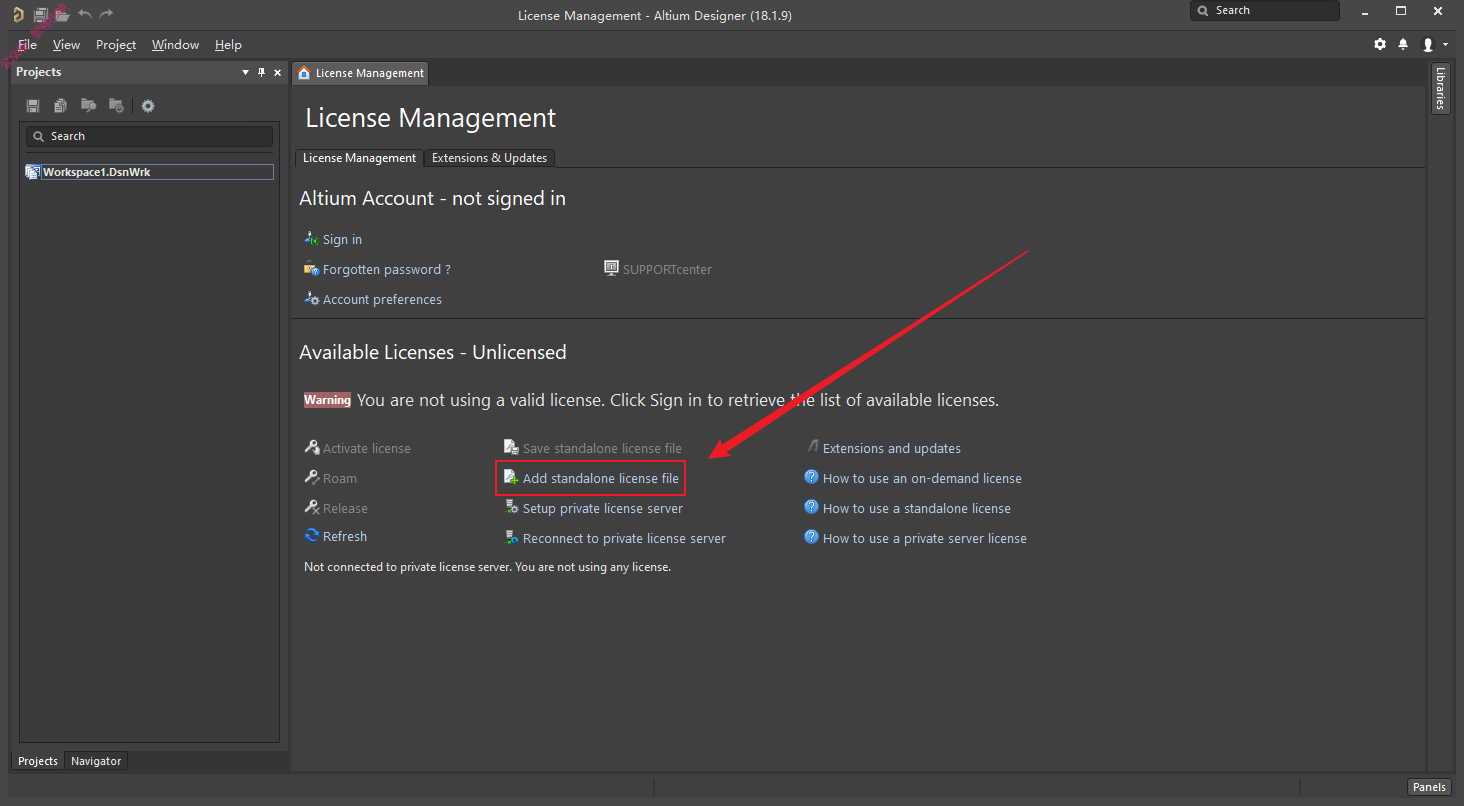Open How to use a private server license
Viewport: 1464px width, 806px height.
(925, 538)
